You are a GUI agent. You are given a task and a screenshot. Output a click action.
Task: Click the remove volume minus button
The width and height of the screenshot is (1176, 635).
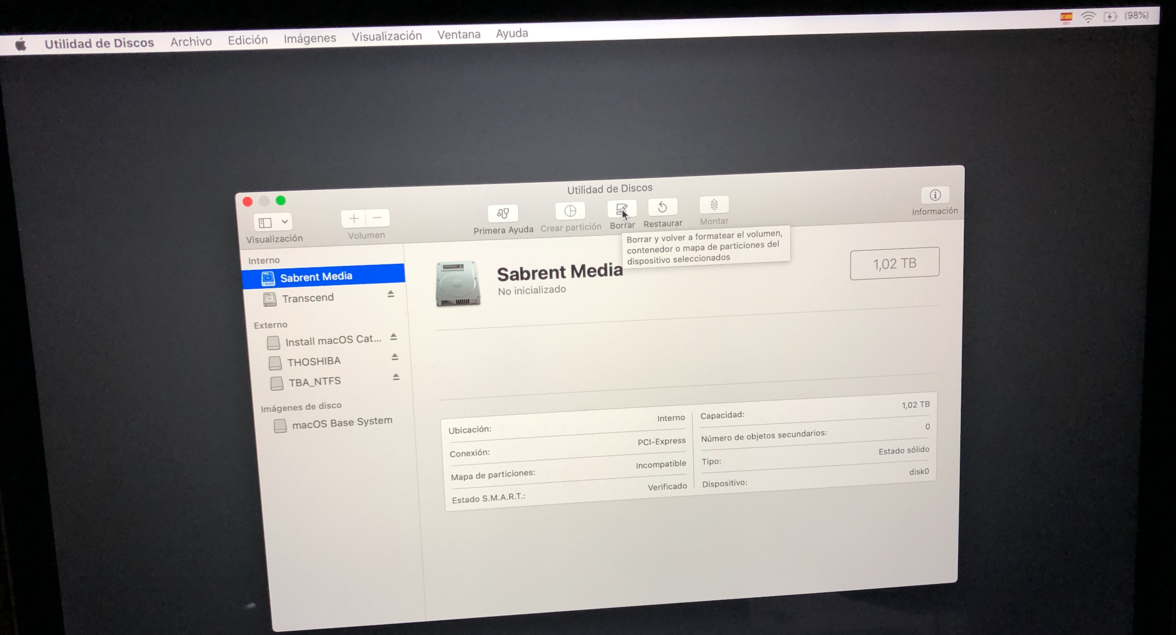(x=377, y=218)
